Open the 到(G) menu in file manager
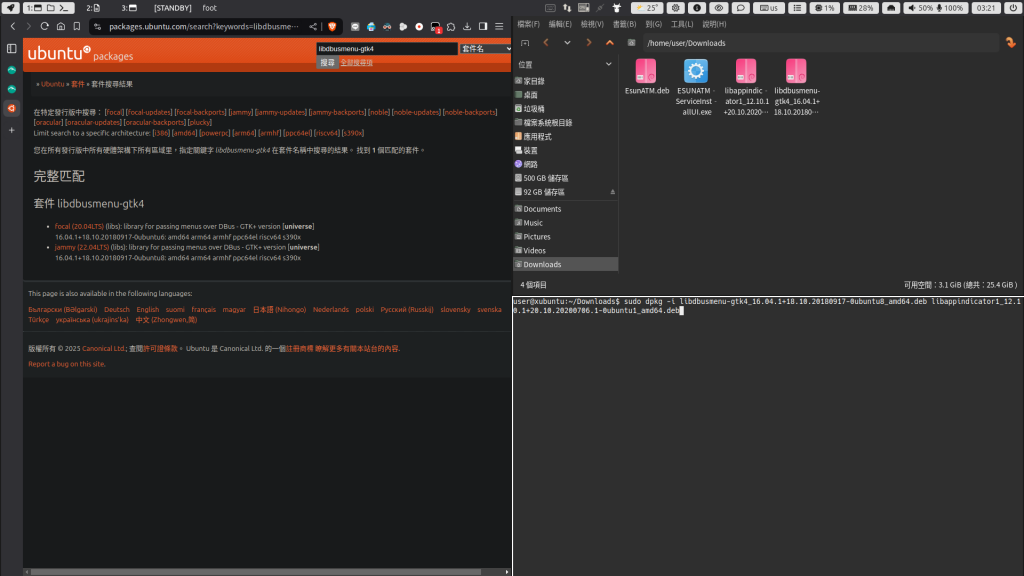Viewport: 1024px width, 576px height. tap(653, 24)
